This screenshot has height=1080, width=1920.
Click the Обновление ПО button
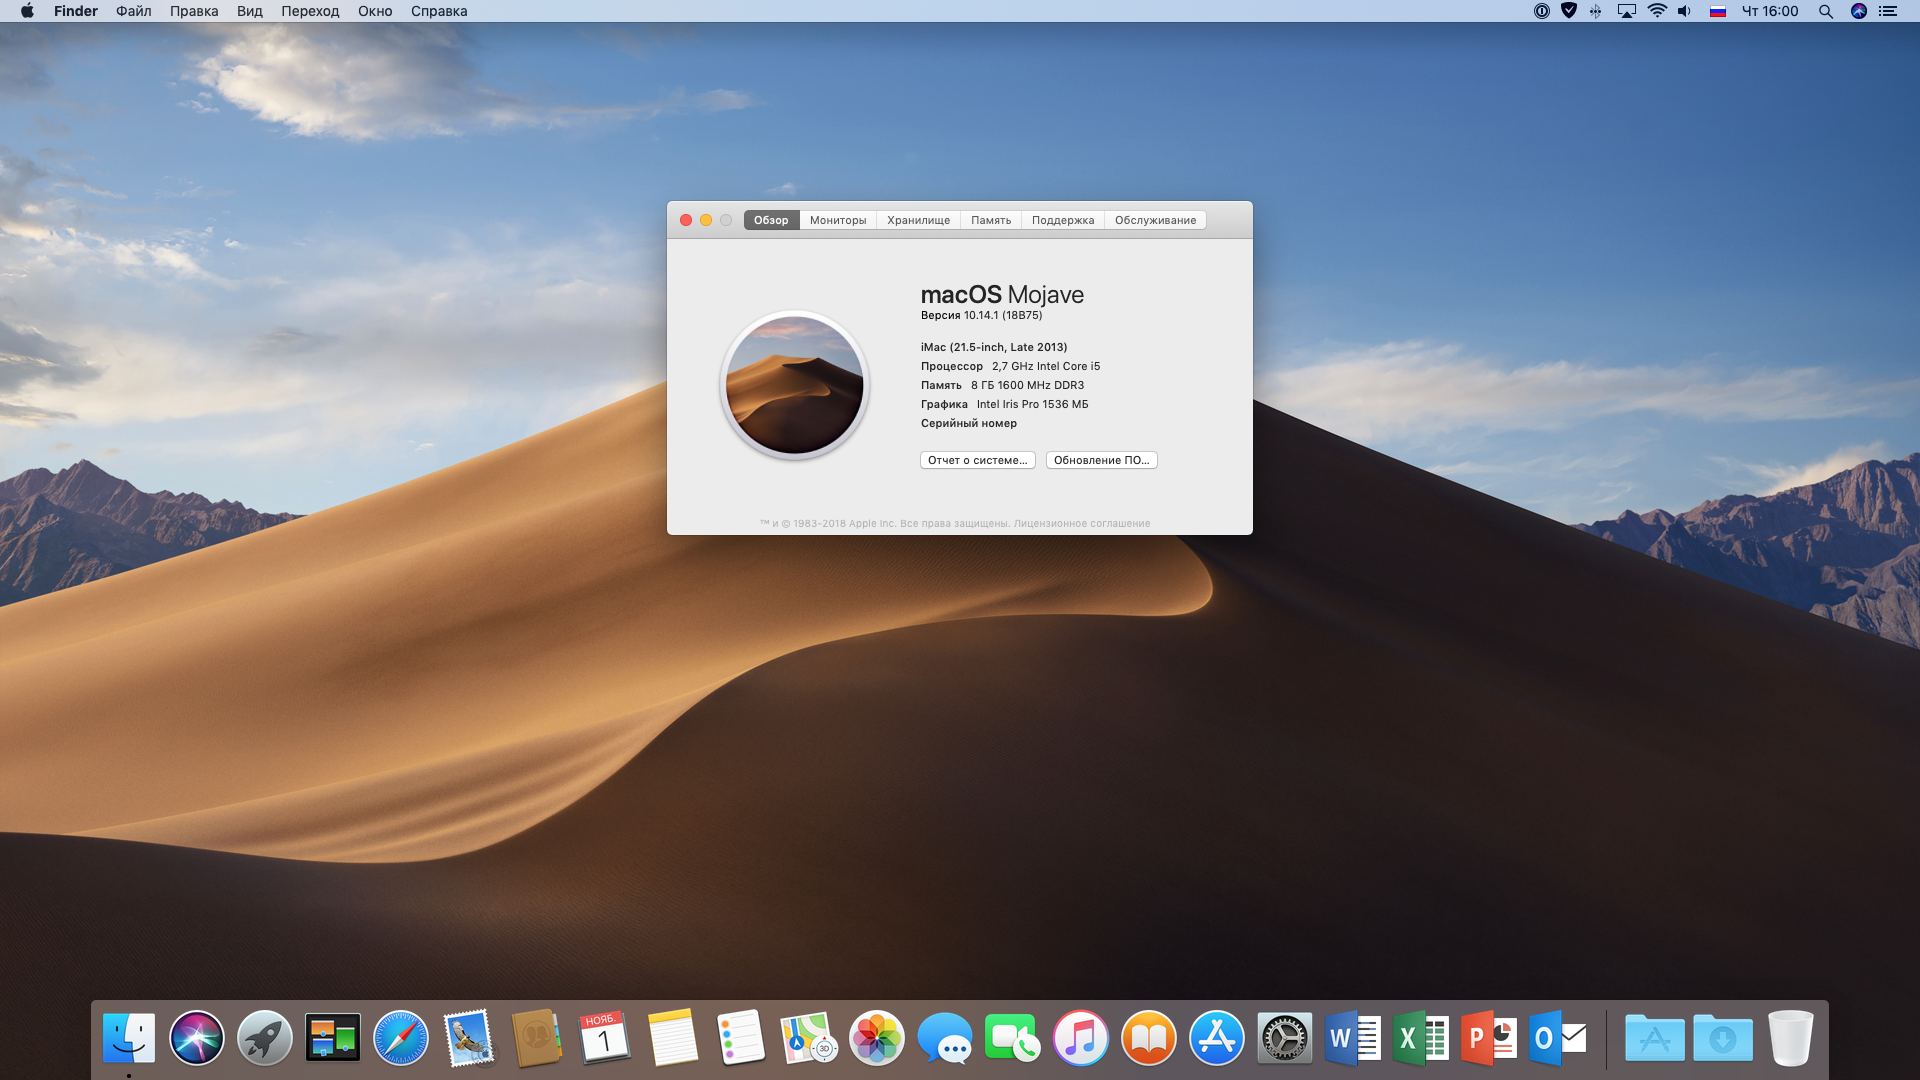1101,460
